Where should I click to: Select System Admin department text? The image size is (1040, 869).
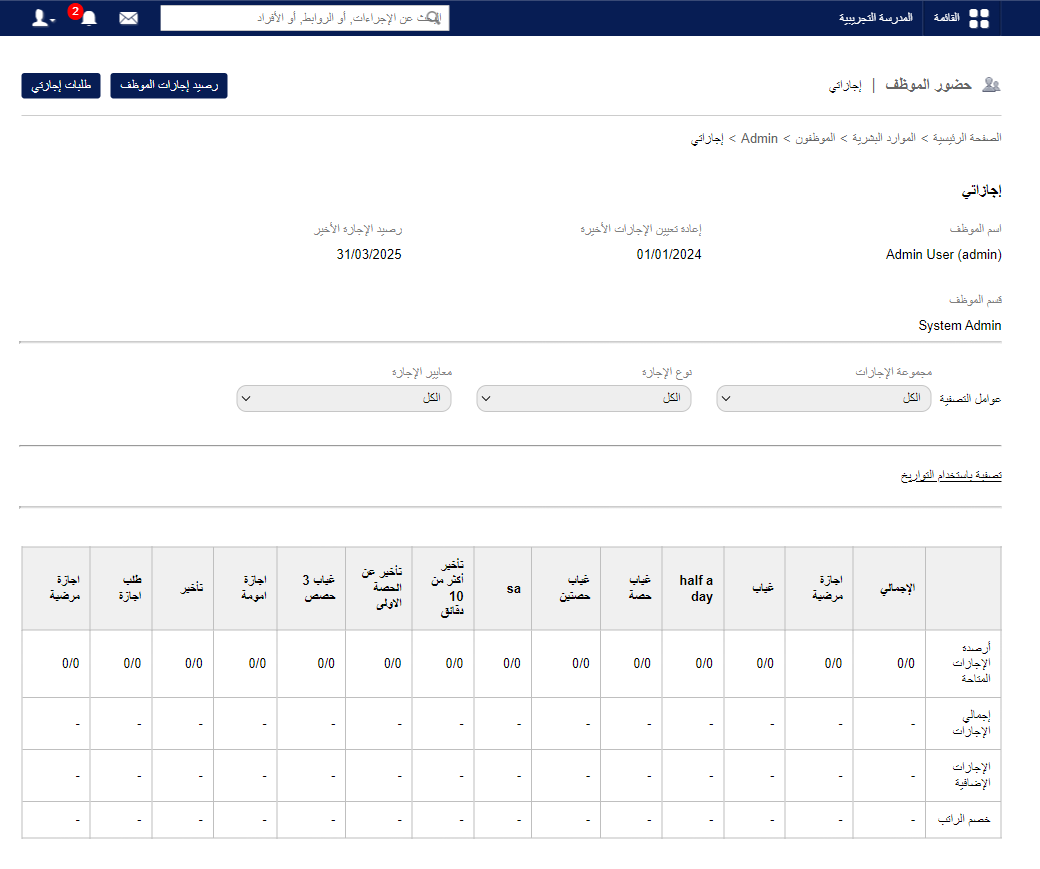point(960,326)
